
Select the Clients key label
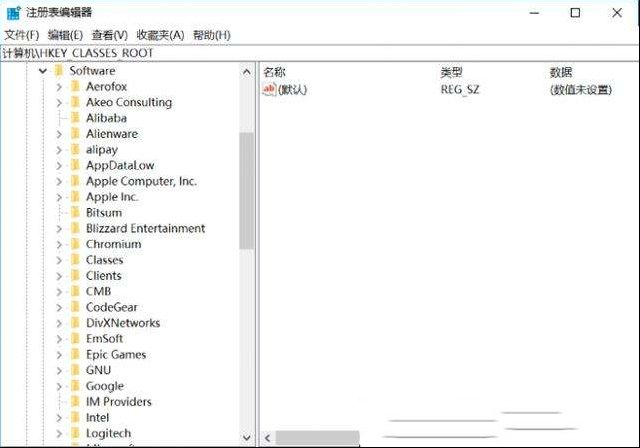(x=104, y=276)
